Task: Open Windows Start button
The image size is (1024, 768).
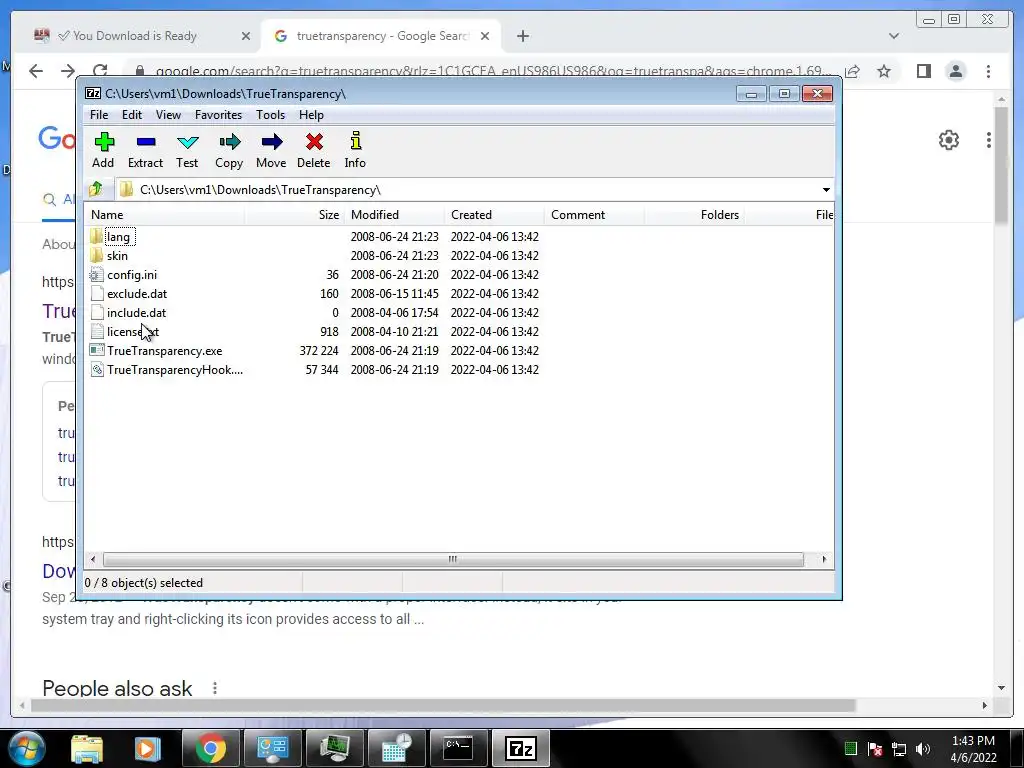Action: pos(26,748)
